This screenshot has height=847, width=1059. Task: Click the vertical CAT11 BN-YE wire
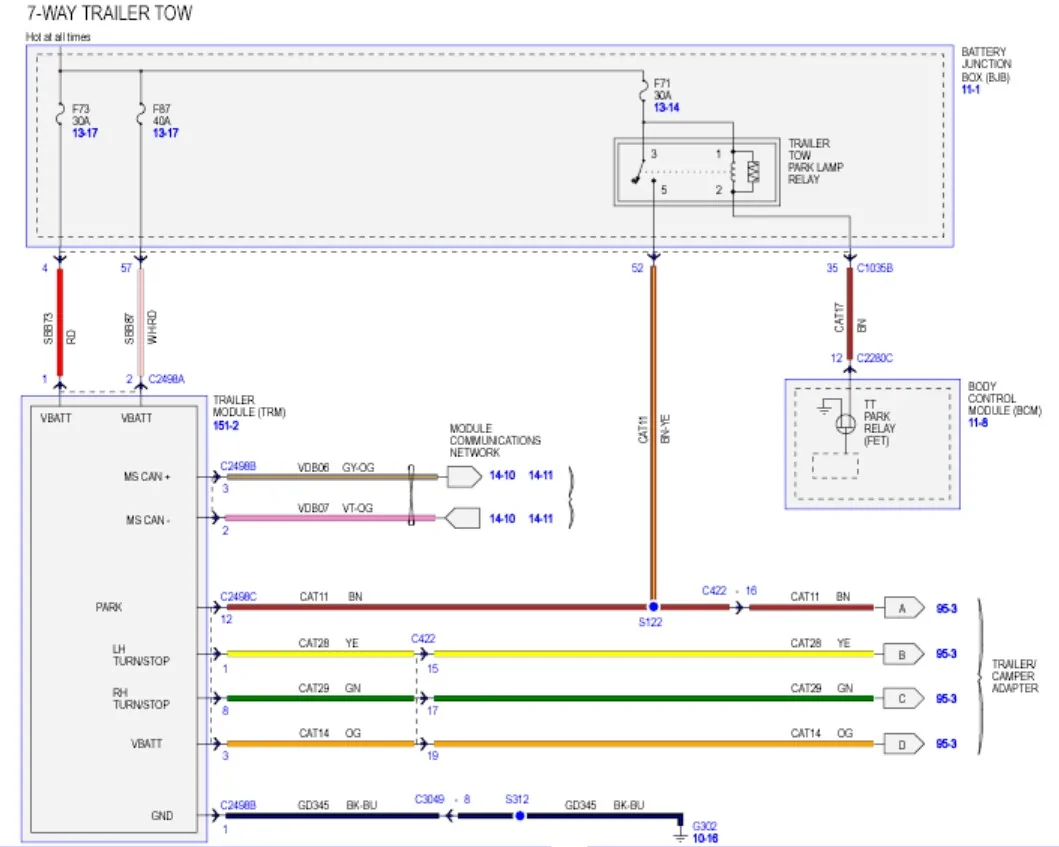[653, 432]
